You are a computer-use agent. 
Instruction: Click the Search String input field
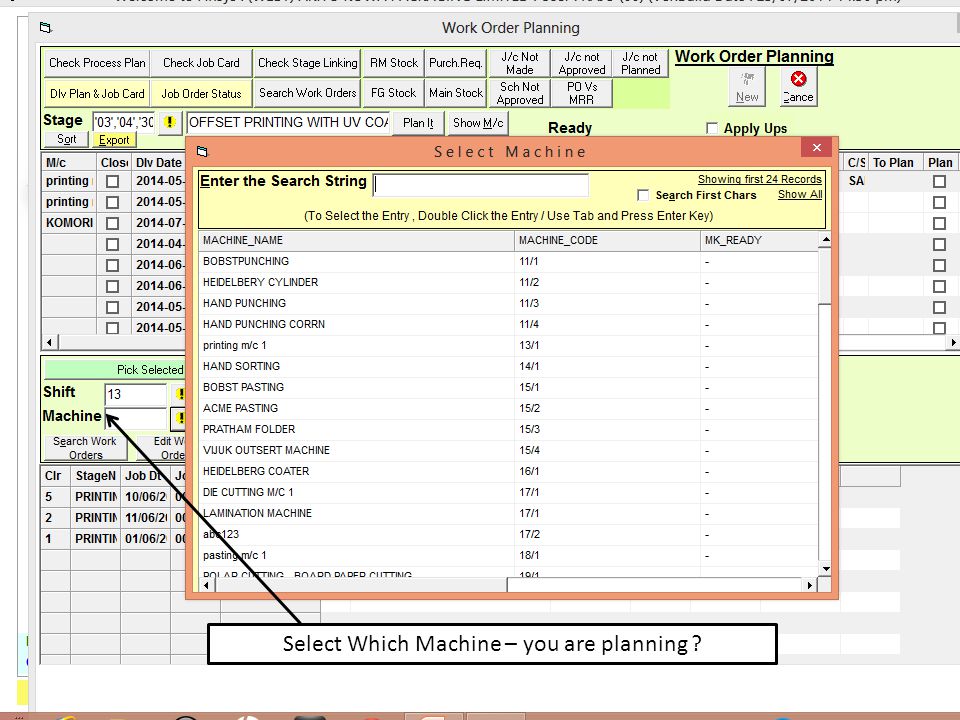click(481, 185)
